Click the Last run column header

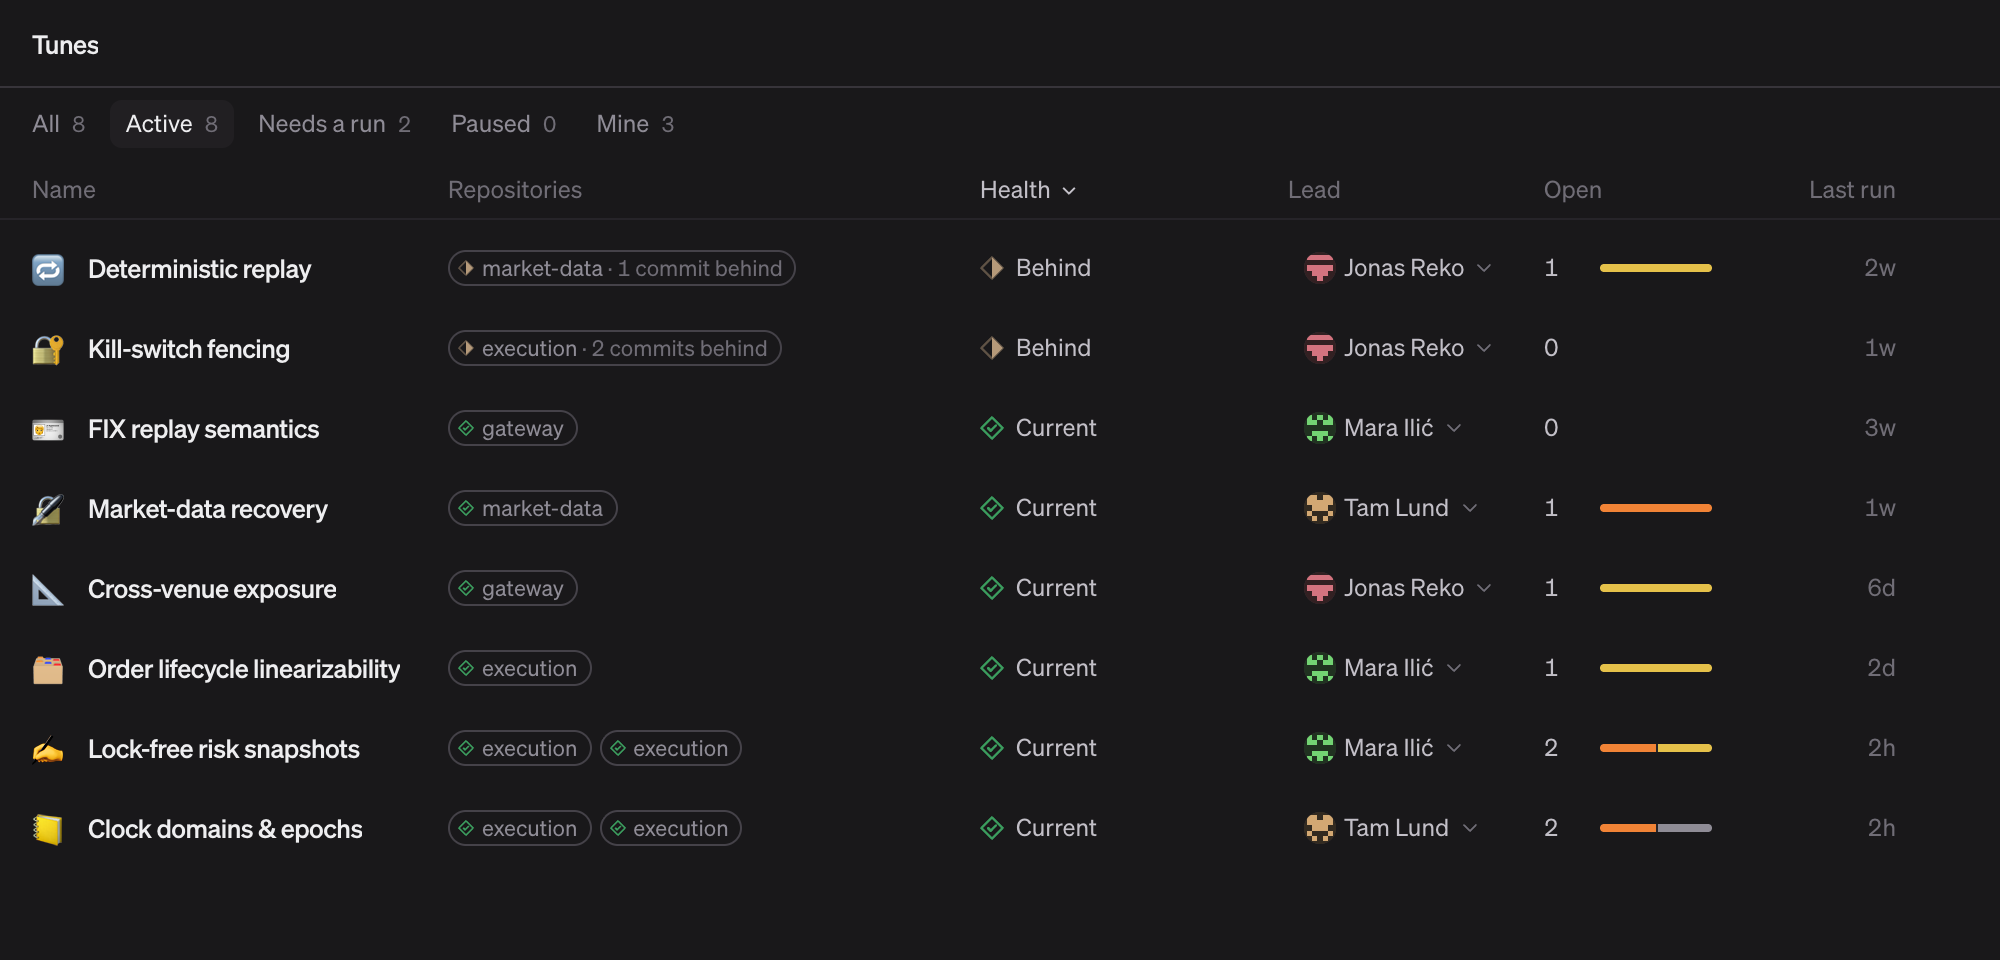(x=1852, y=190)
